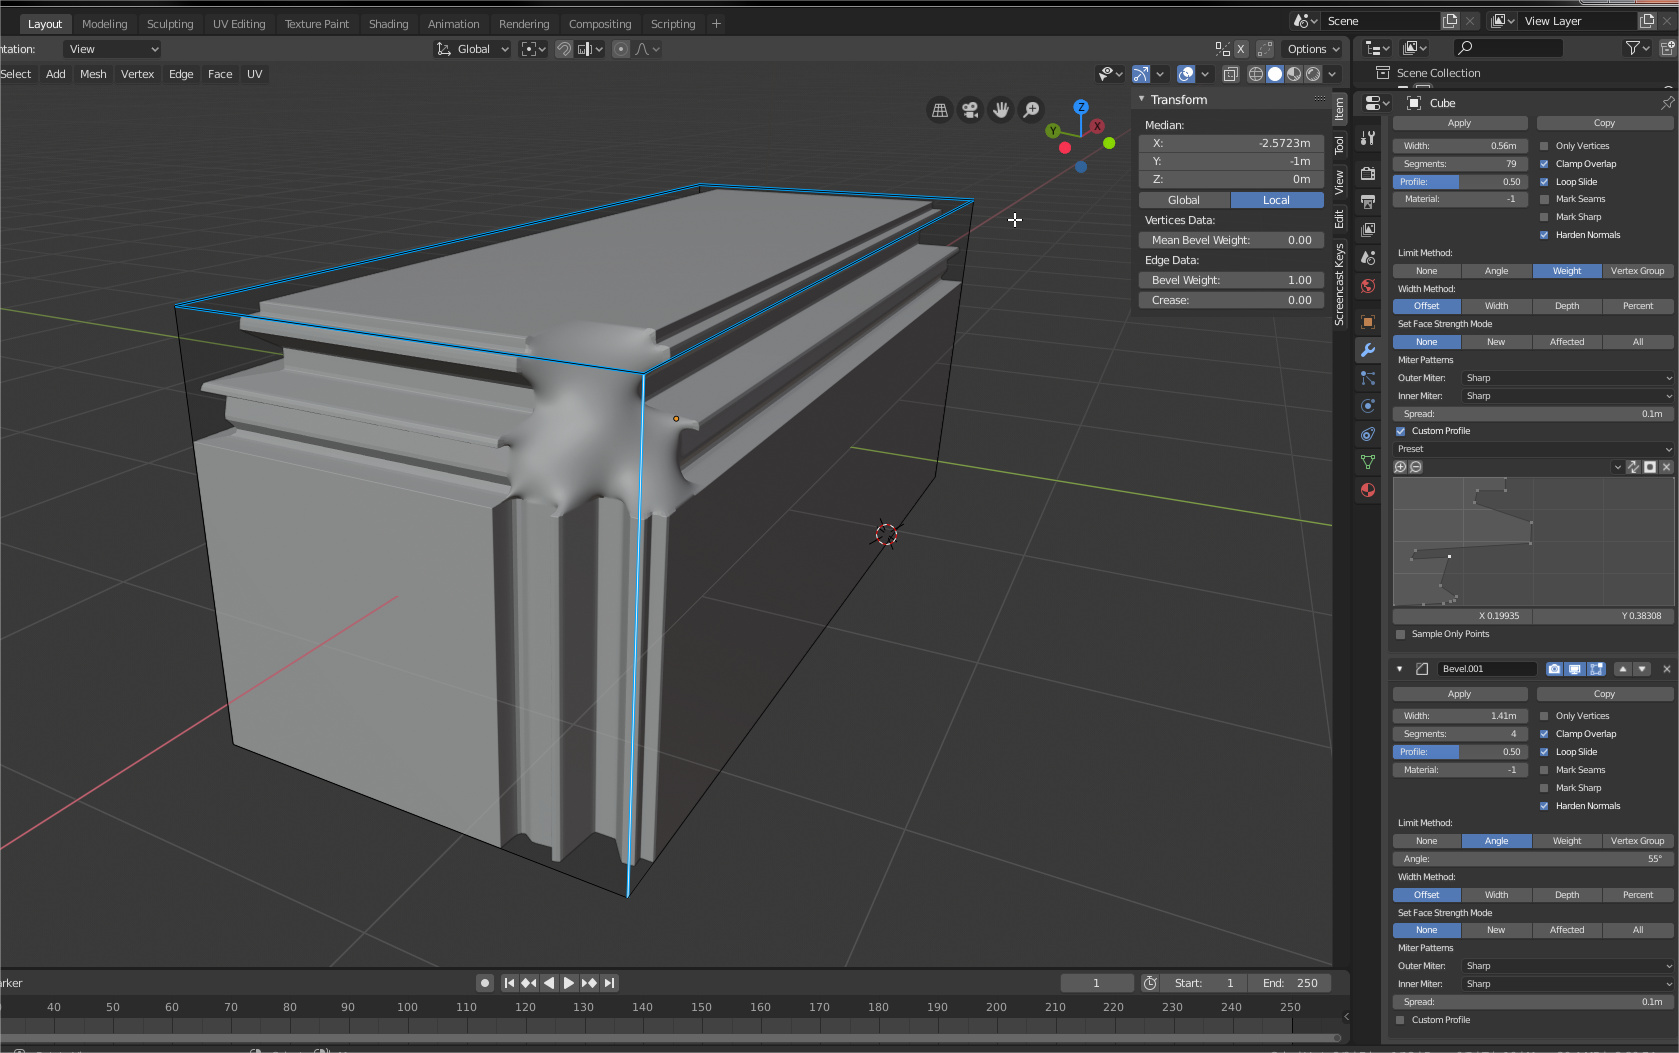The height and width of the screenshot is (1053, 1679).
Task: Open the overlays options dropdown arrow
Action: click(x=1205, y=74)
